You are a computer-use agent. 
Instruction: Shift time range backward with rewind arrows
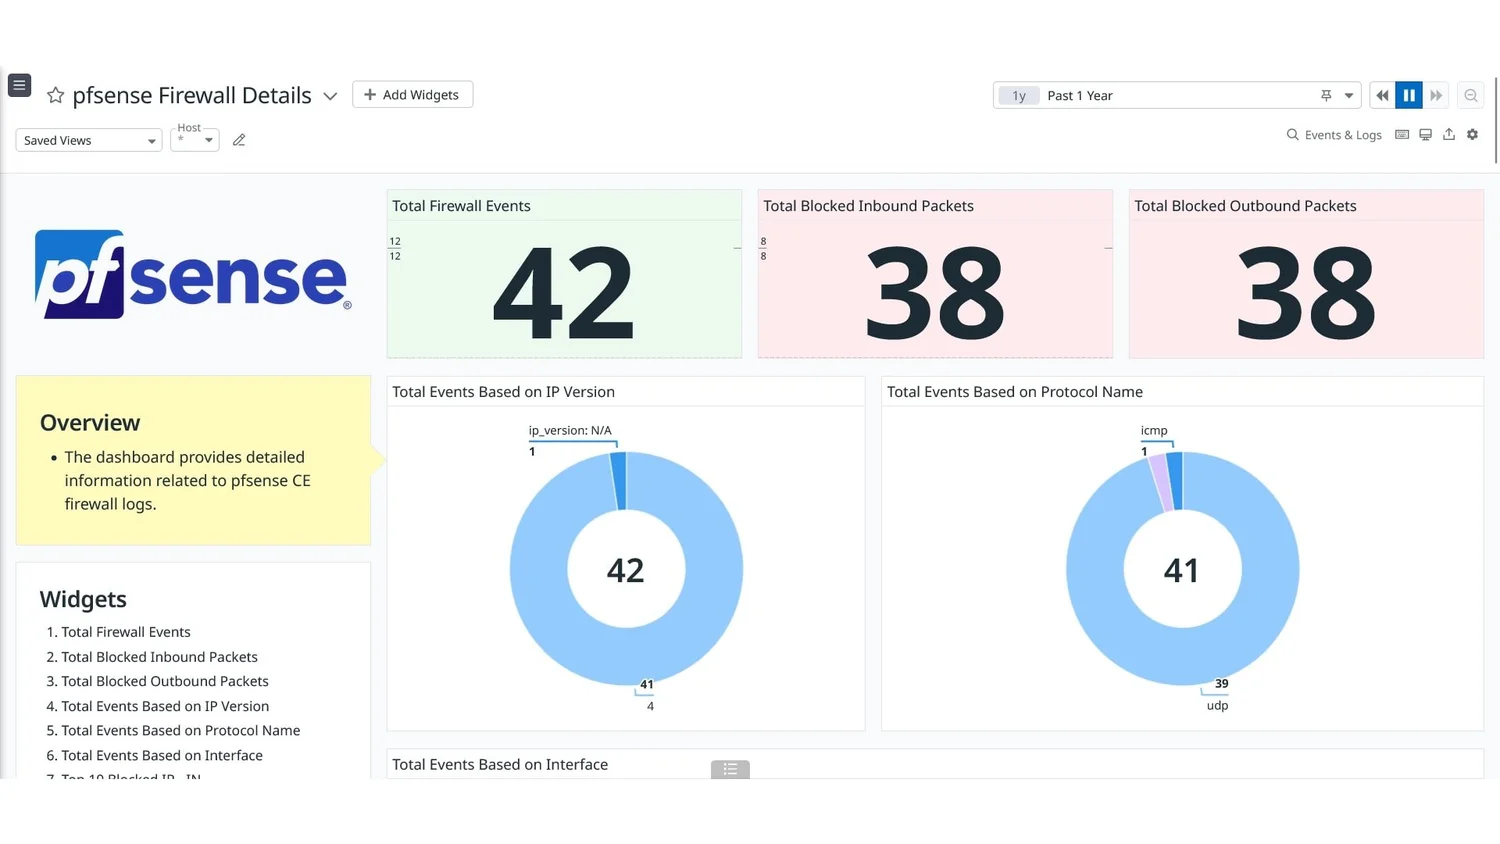click(x=1381, y=95)
